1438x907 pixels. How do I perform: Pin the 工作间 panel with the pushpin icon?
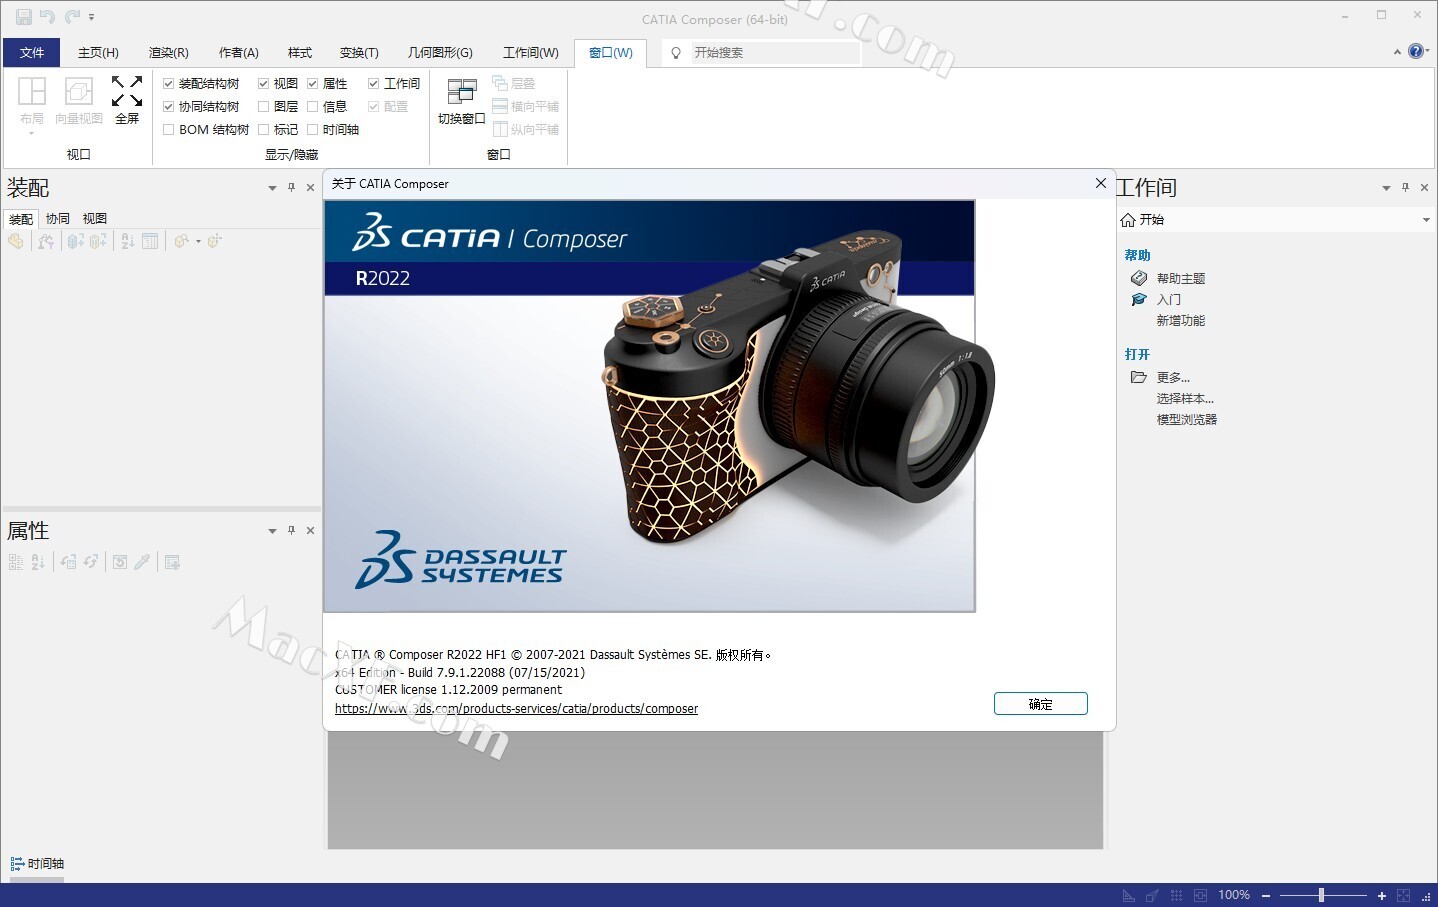point(1405,187)
